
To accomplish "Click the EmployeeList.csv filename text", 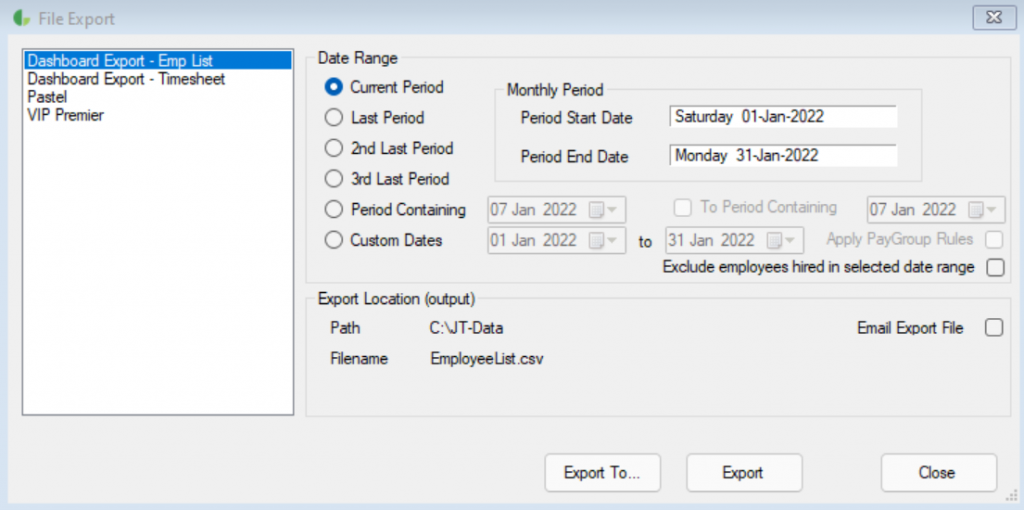I will [x=487, y=359].
